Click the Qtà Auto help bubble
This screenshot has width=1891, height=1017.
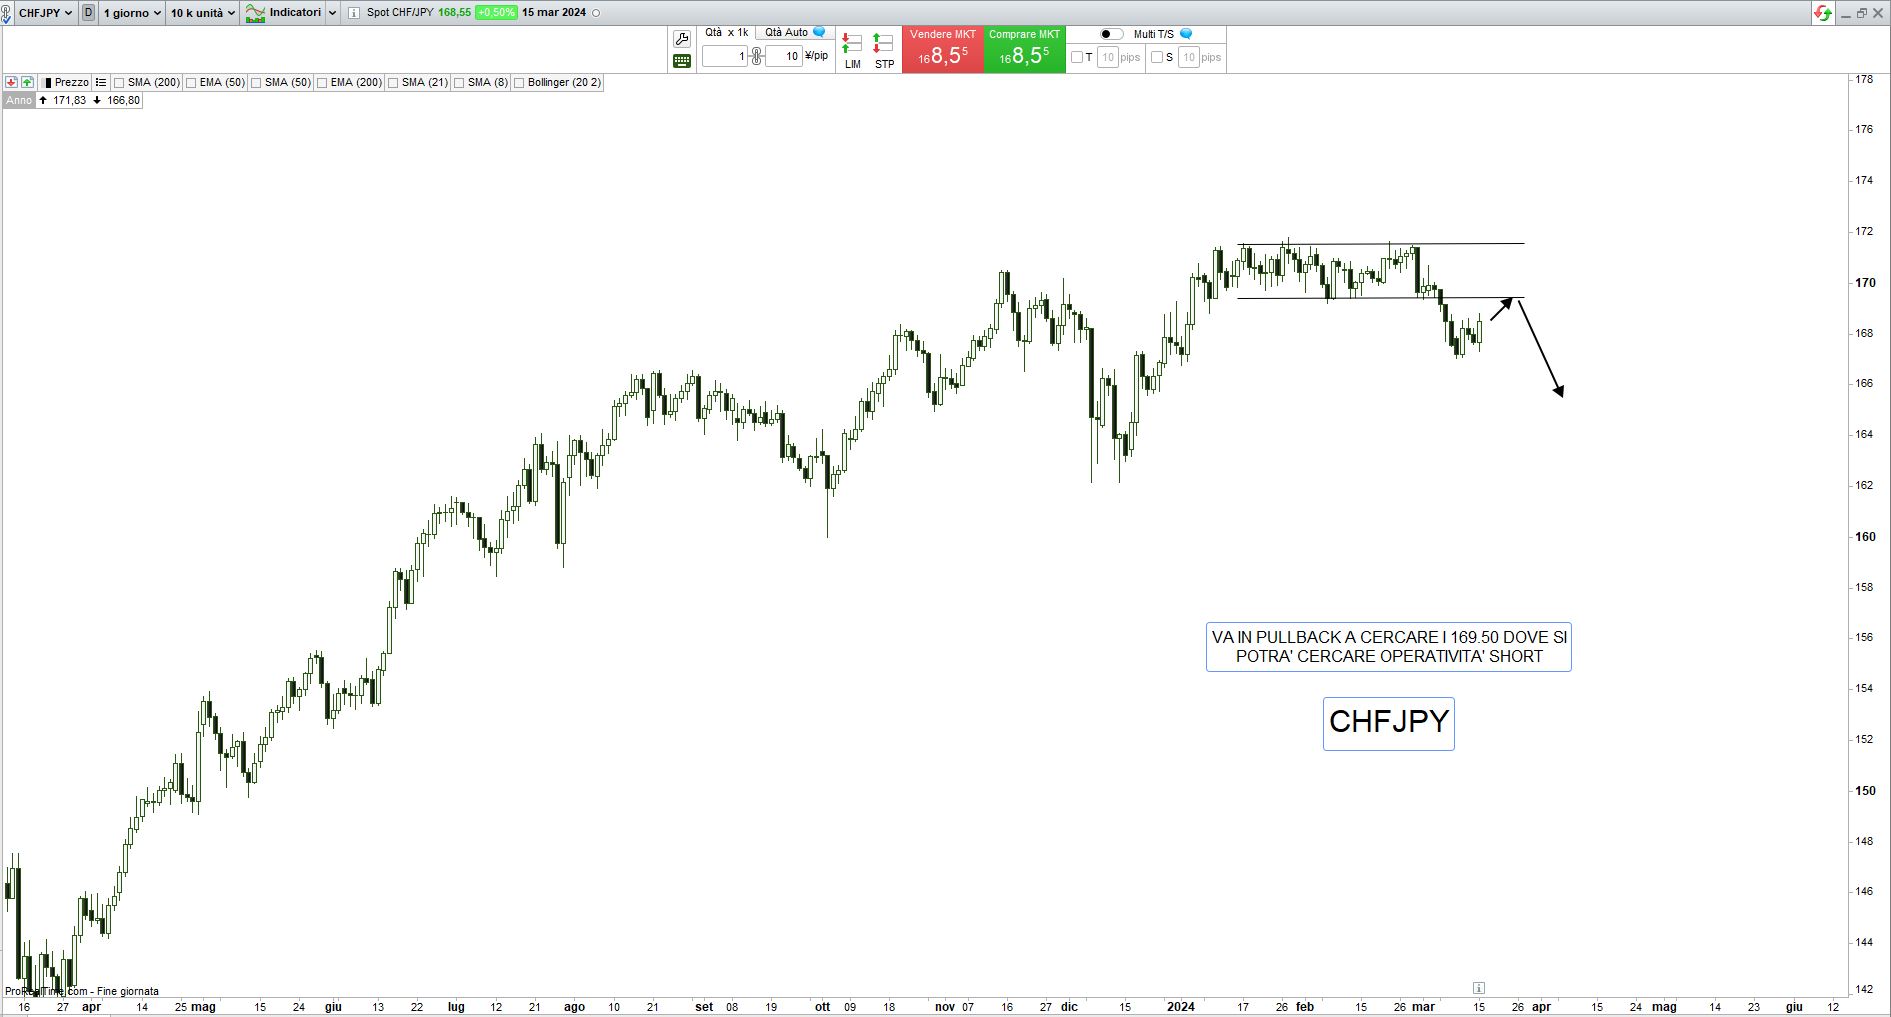(820, 32)
